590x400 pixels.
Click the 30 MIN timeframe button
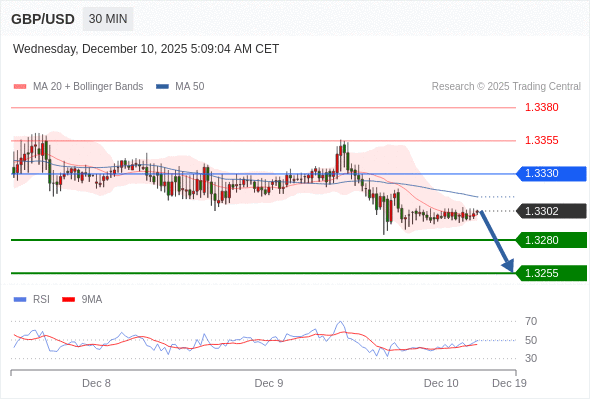pos(108,19)
